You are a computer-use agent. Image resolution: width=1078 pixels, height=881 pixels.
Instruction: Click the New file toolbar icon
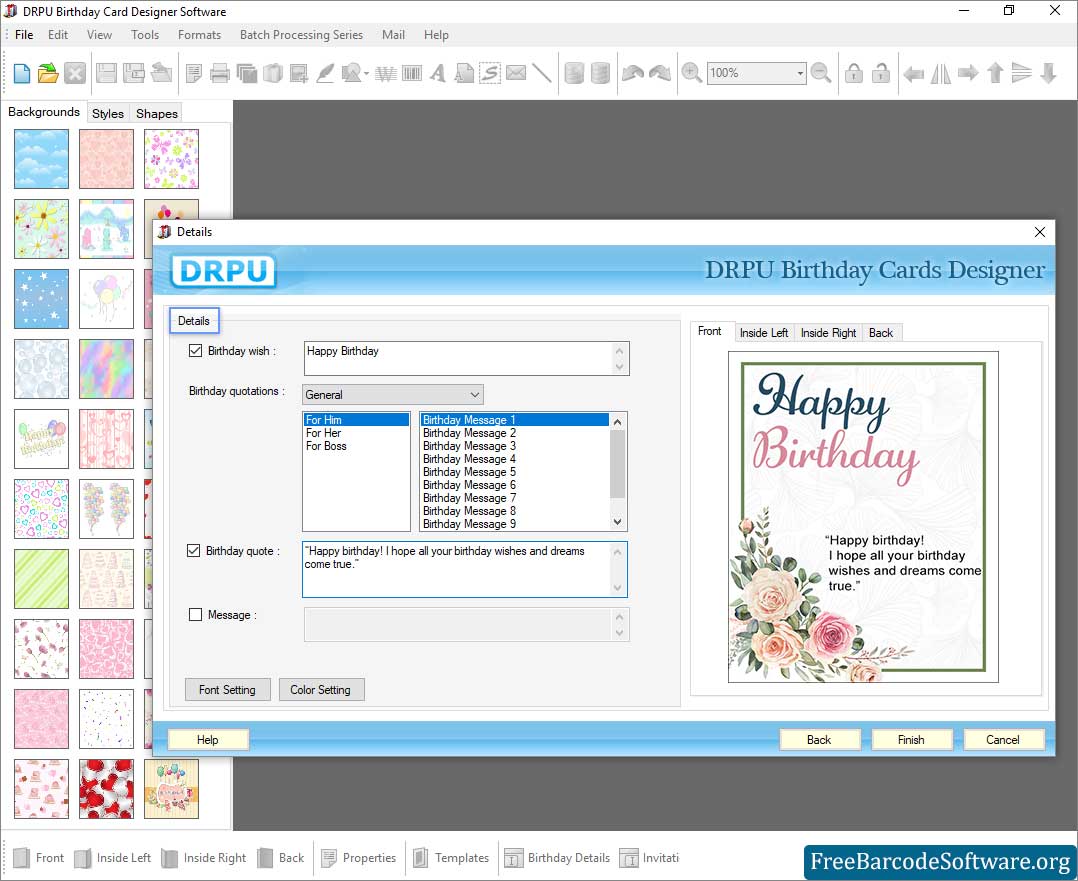[x=21, y=73]
